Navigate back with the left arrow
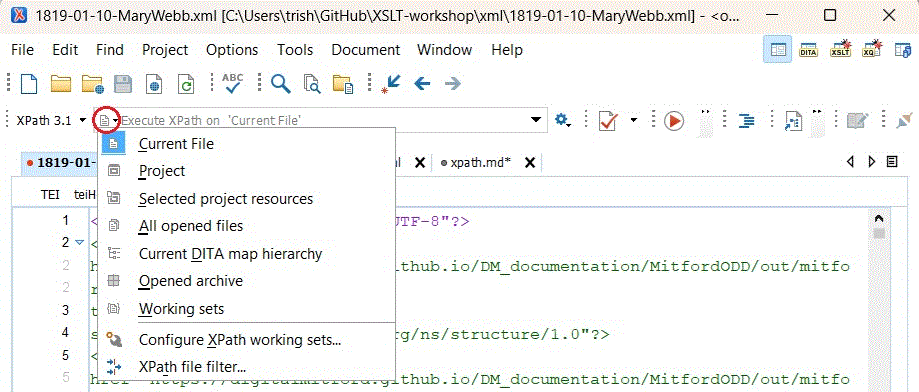Screen dimensions: 919x392 pyautogui.click(x=422, y=84)
